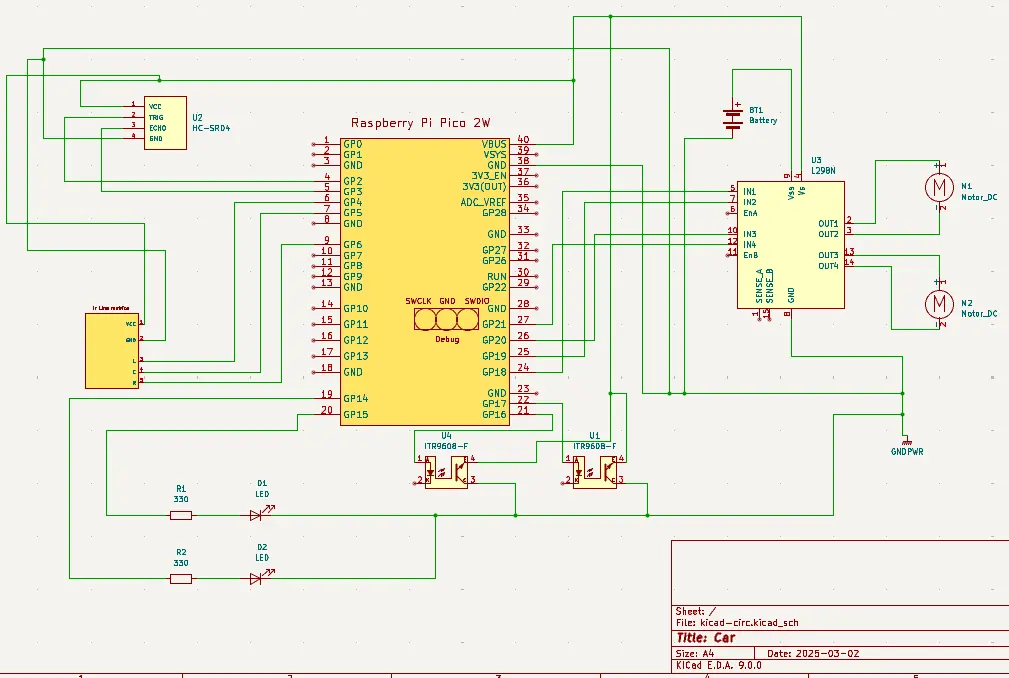1009x678 pixels.
Task: Click the Debug label under pads
Action: 447,339
